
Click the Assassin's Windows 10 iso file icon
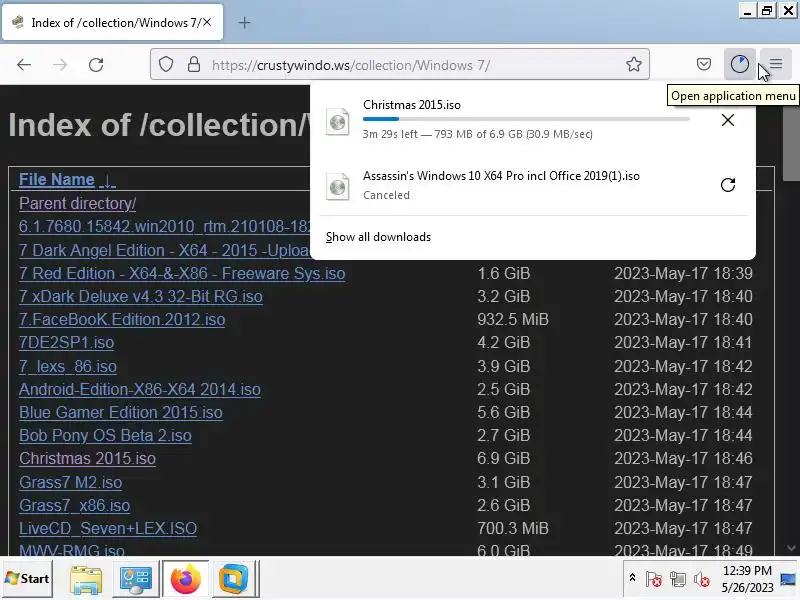pyautogui.click(x=338, y=186)
